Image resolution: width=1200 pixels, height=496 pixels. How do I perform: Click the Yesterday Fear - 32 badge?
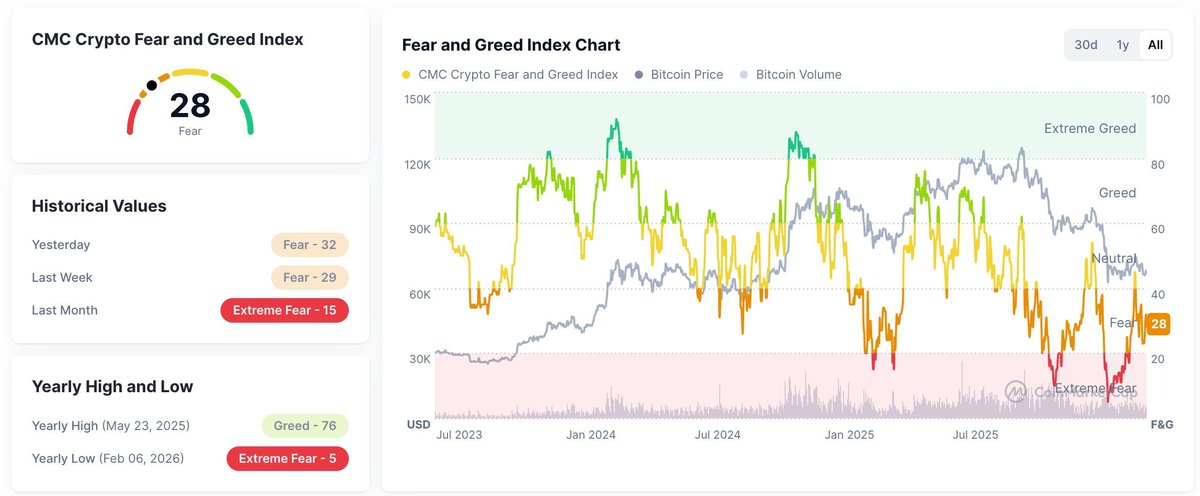(x=309, y=245)
